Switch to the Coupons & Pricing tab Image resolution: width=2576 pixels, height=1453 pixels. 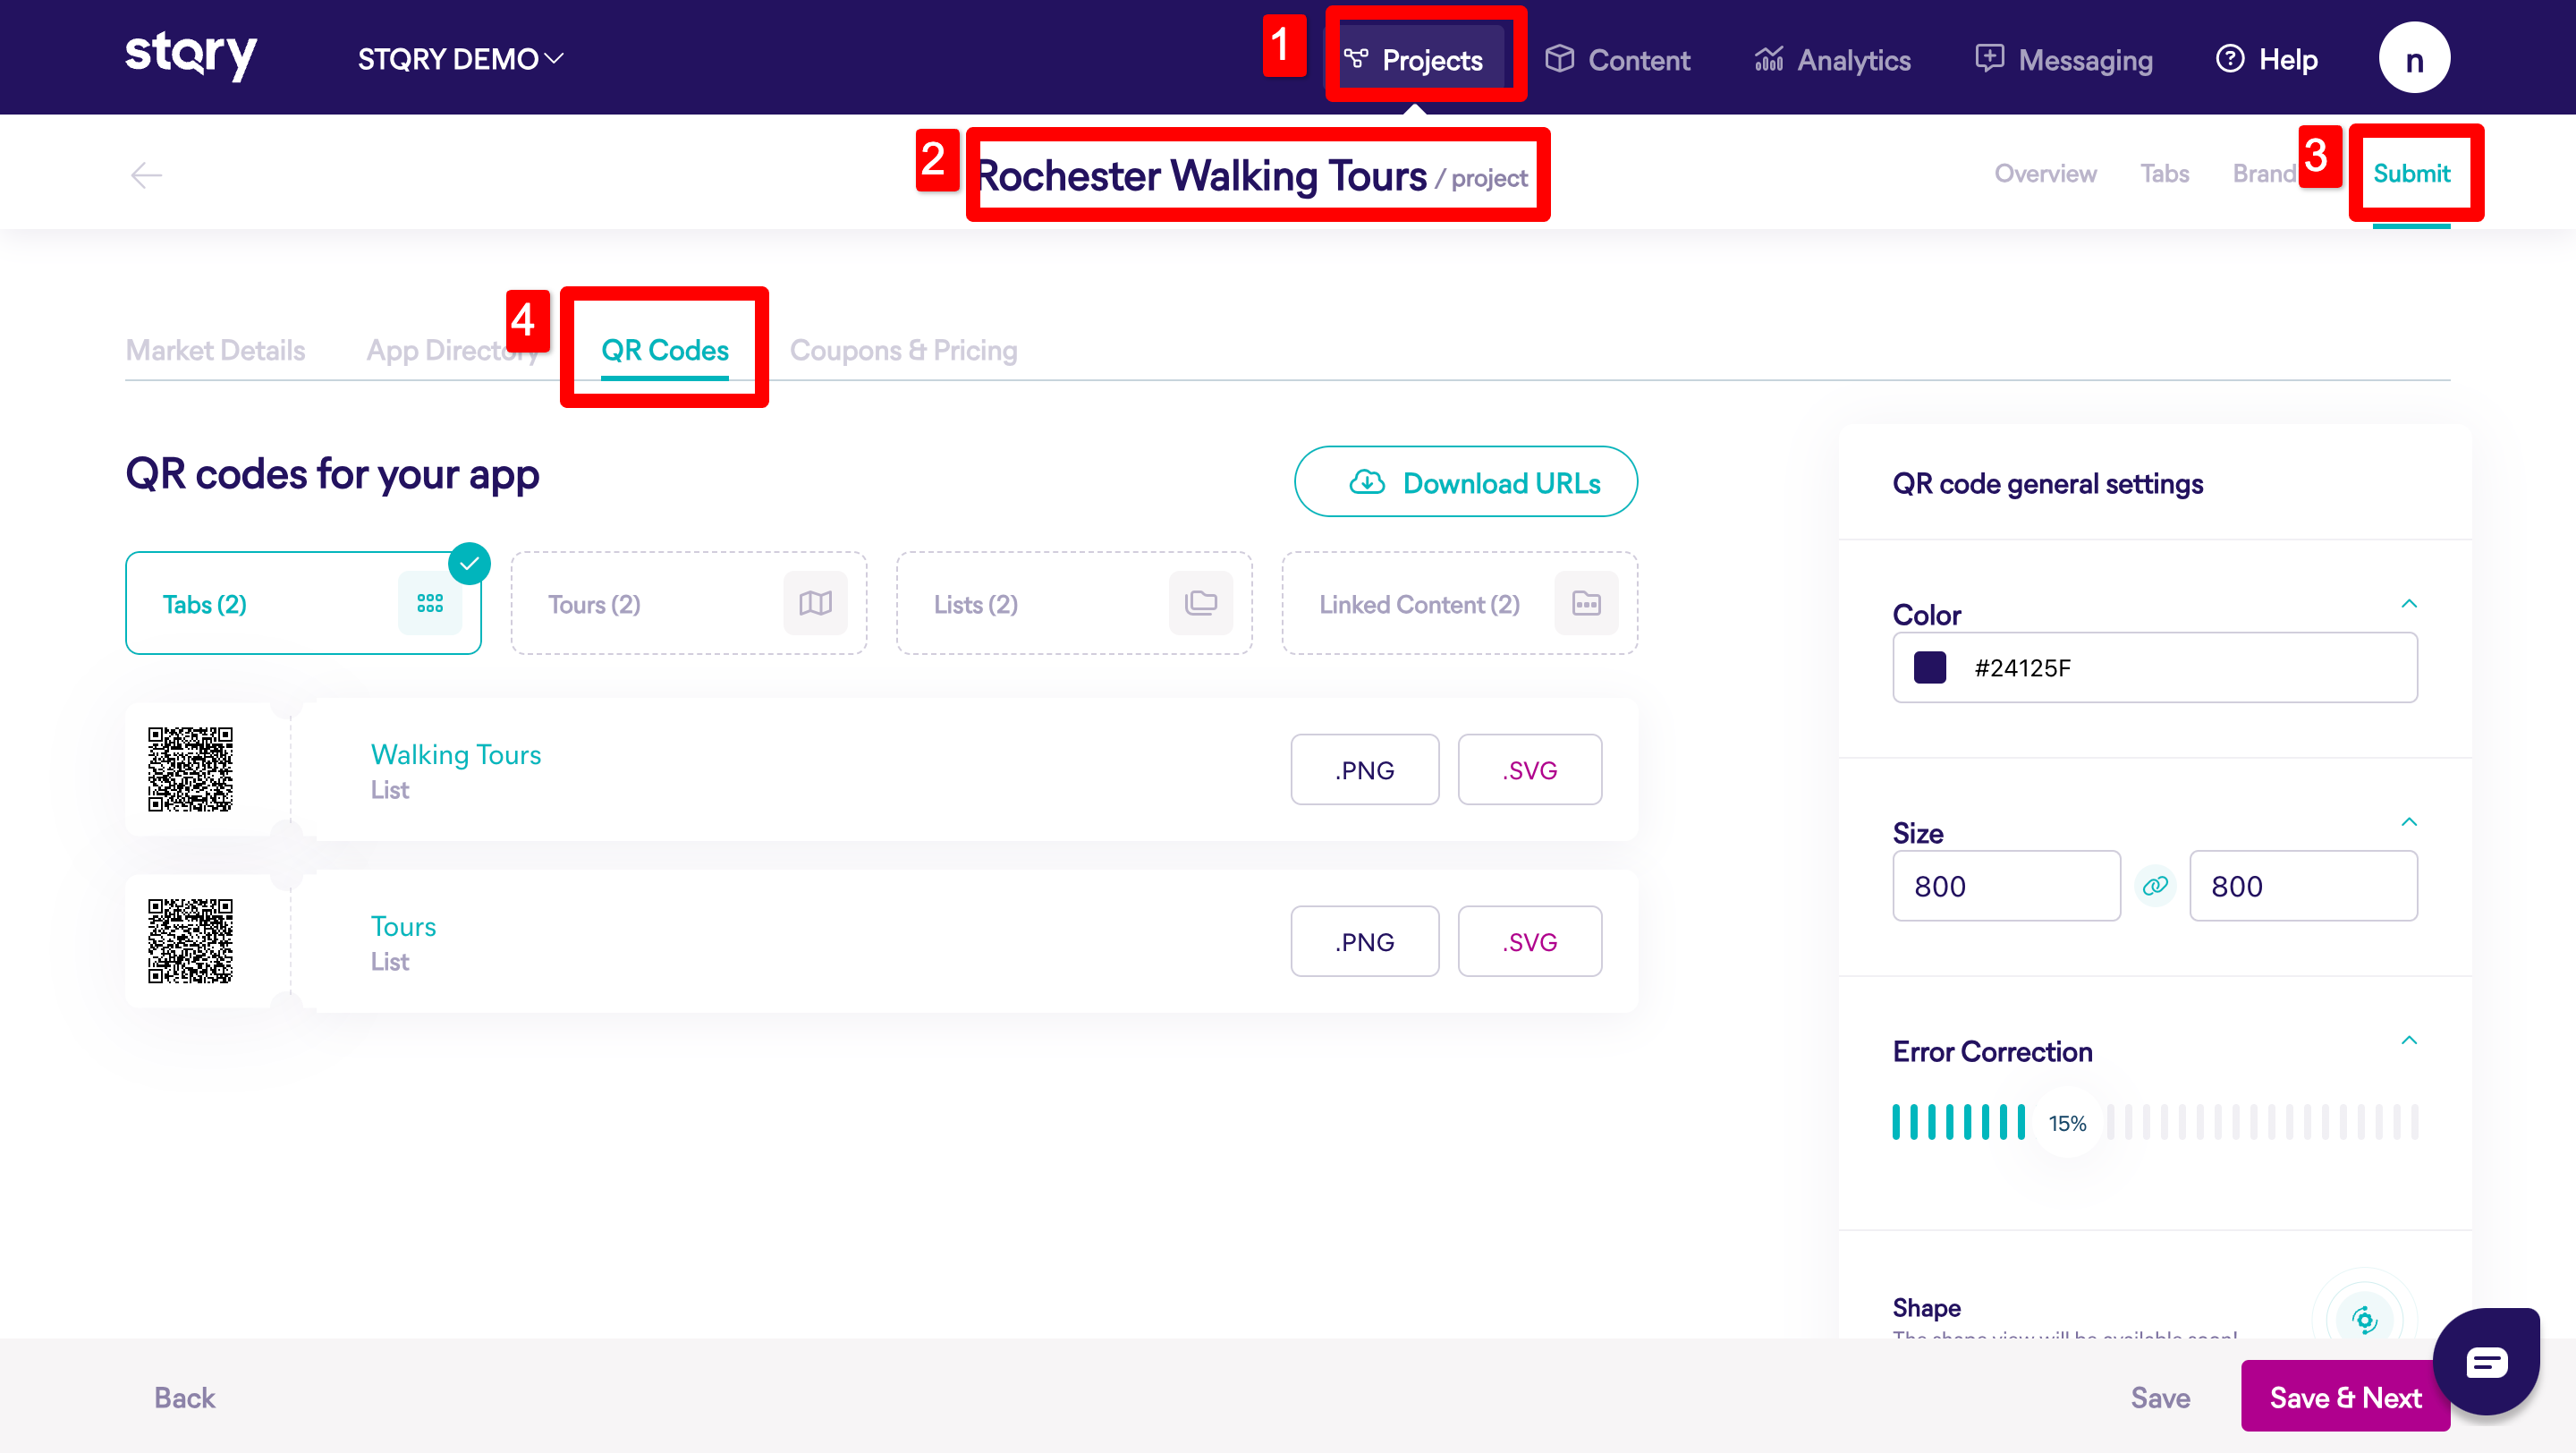(903, 350)
